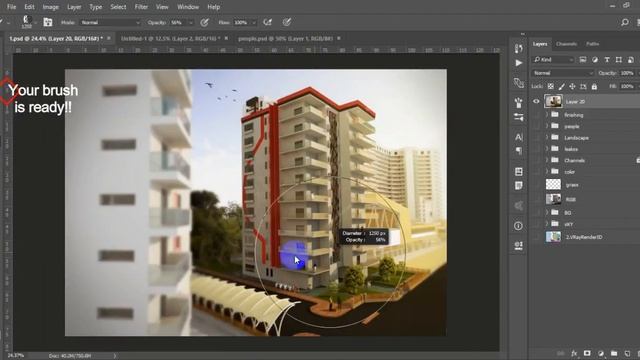Filter for type layers icon
This screenshot has height=360, width=640.
pyautogui.click(x=607, y=60)
